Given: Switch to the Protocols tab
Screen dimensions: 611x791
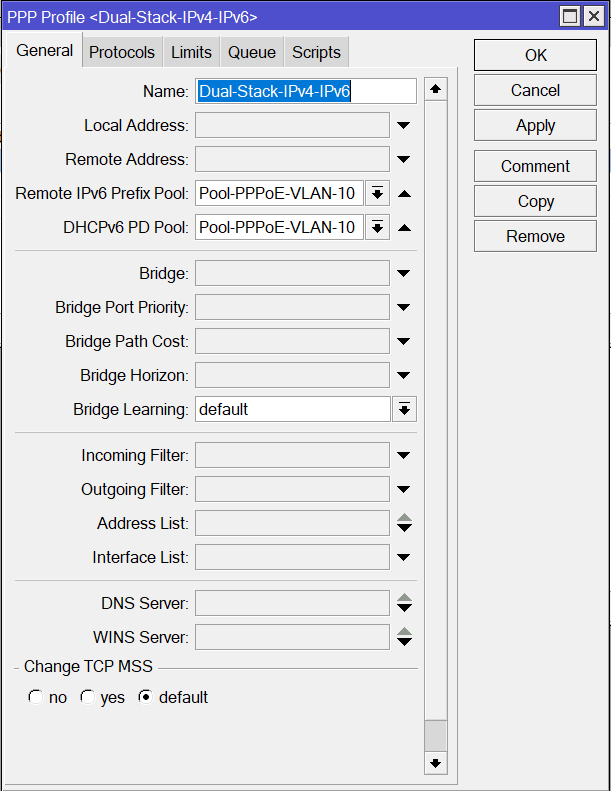Looking at the screenshot, I should (x=122, y=53).
